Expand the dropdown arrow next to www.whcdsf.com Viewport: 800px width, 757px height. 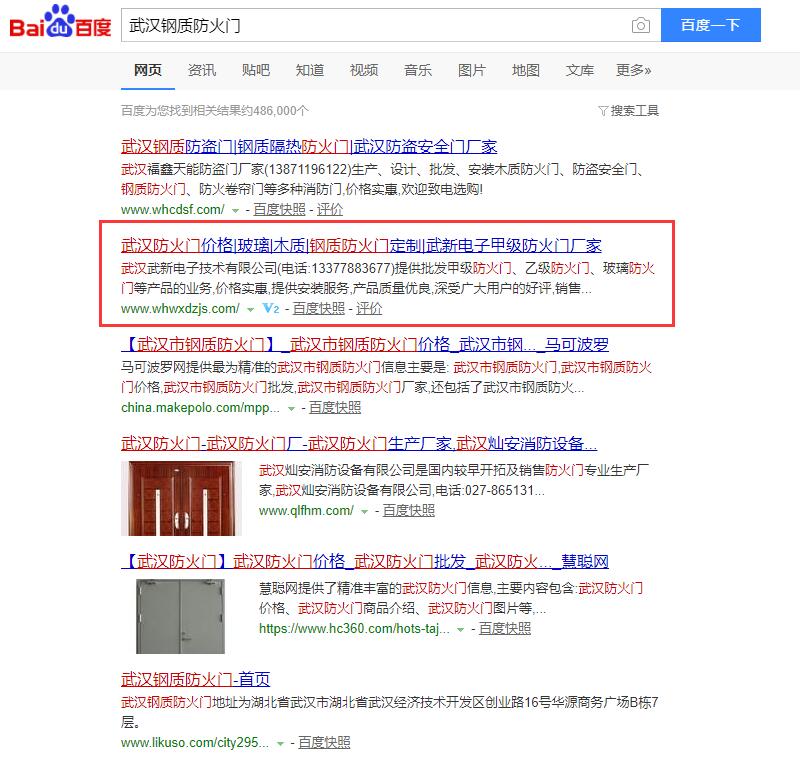point(233,210)
